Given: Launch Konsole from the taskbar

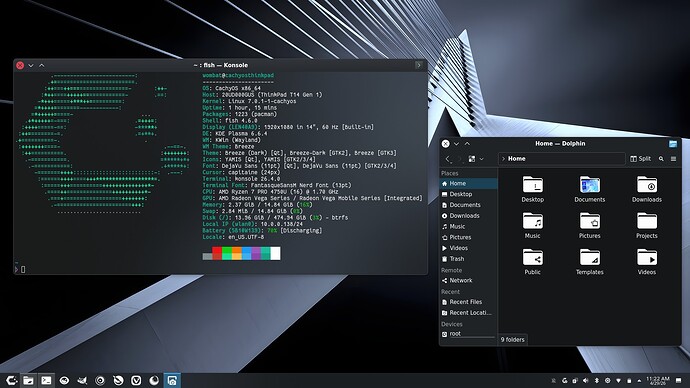Looking at the screenshot, I should (x=46, y=380).
